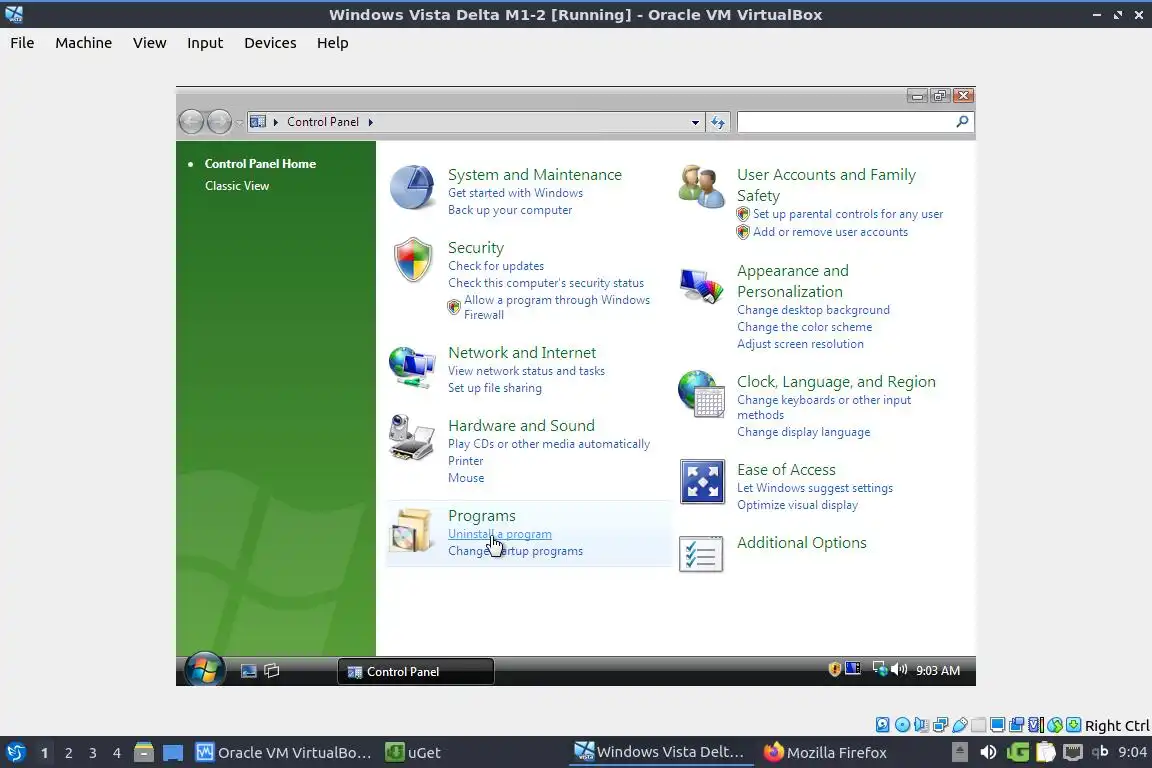
Task: Click Switch between windows quick launch icon
Action: pyautogui.click(x=272, y=671)
